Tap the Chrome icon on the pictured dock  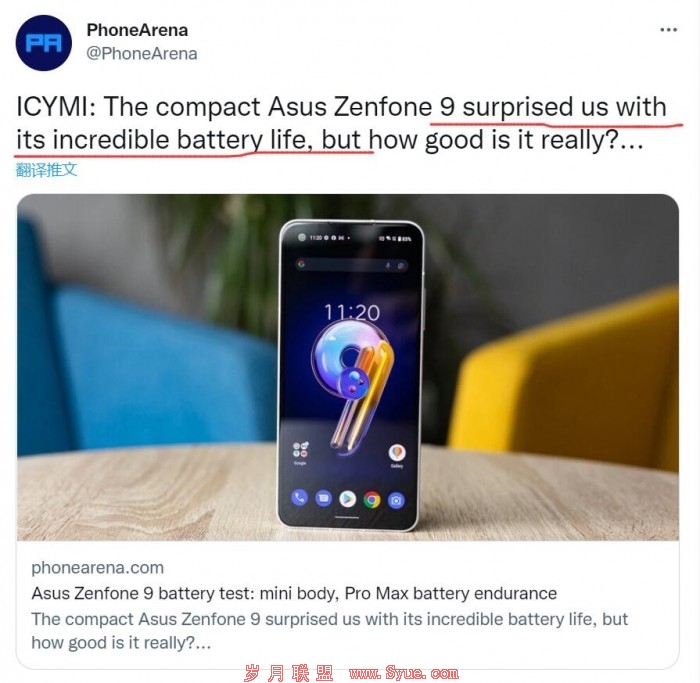pos(372,500)
